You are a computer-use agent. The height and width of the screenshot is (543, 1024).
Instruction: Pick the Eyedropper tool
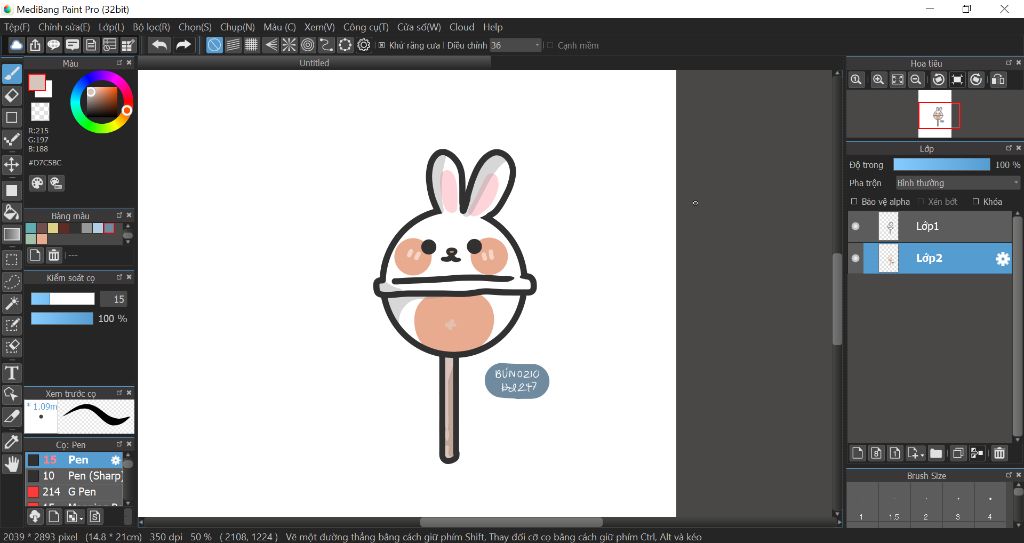click(x=12, y=442)
